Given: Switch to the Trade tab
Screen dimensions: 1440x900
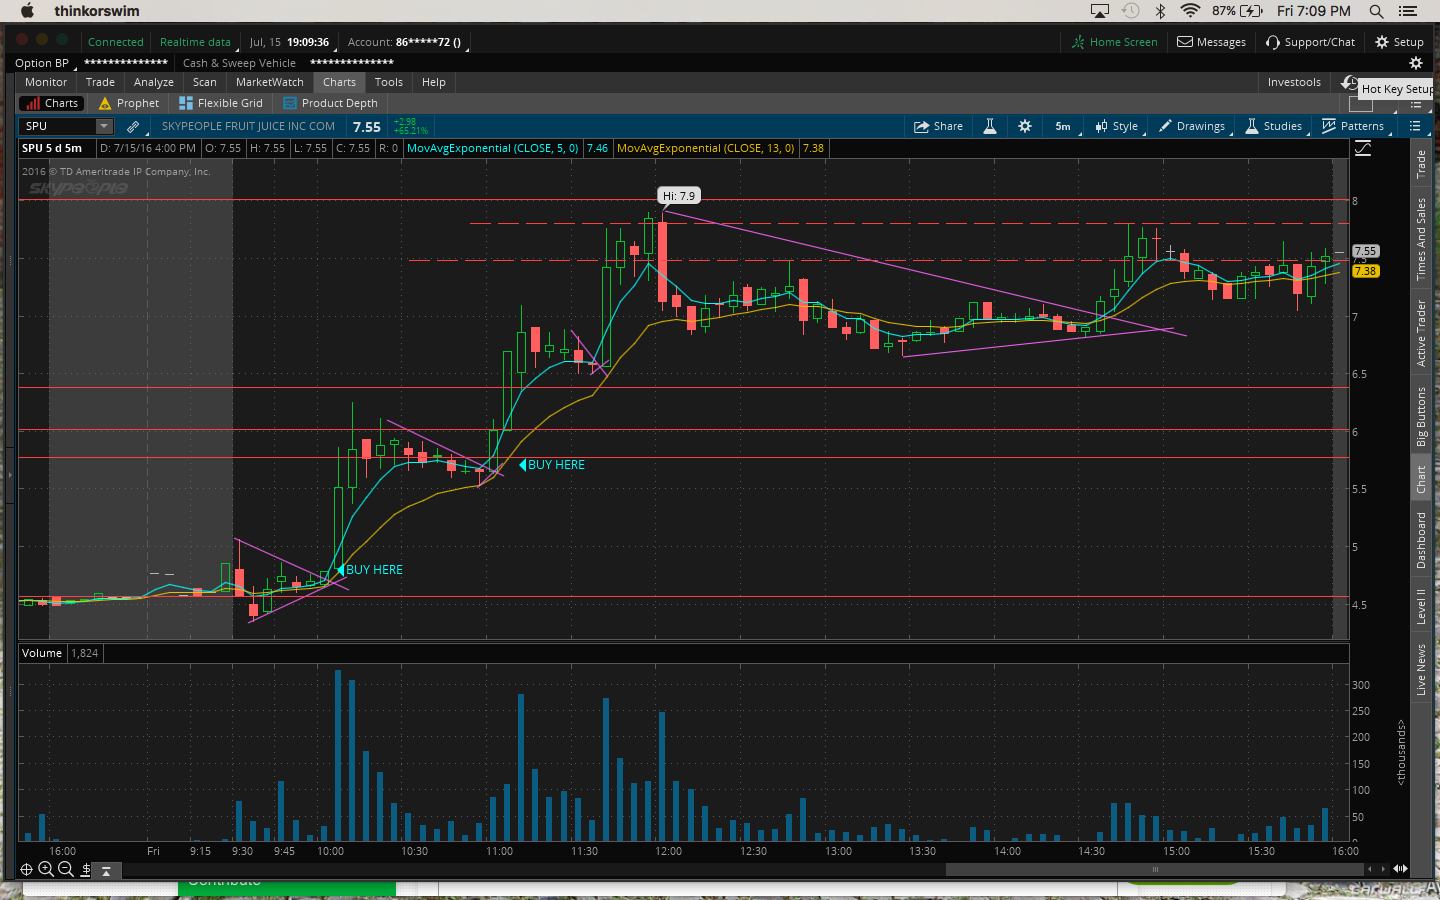Looking at the screenshot, I should point(100,82).
